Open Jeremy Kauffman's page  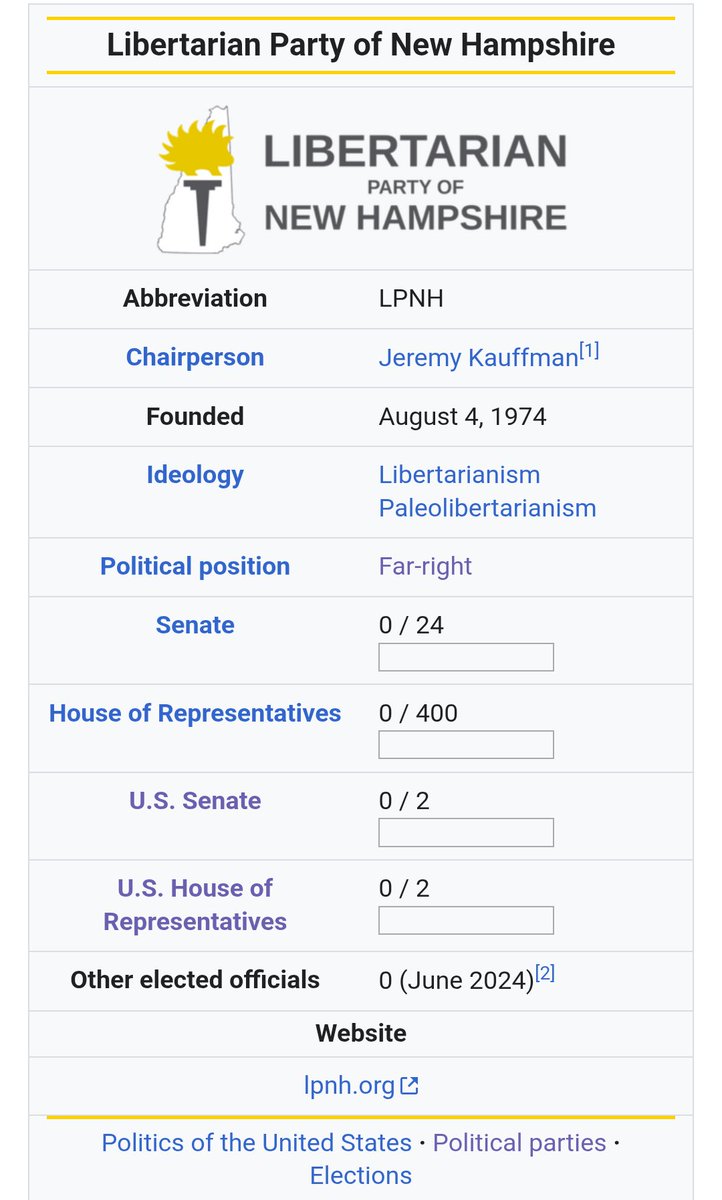[x=479, y=357]
